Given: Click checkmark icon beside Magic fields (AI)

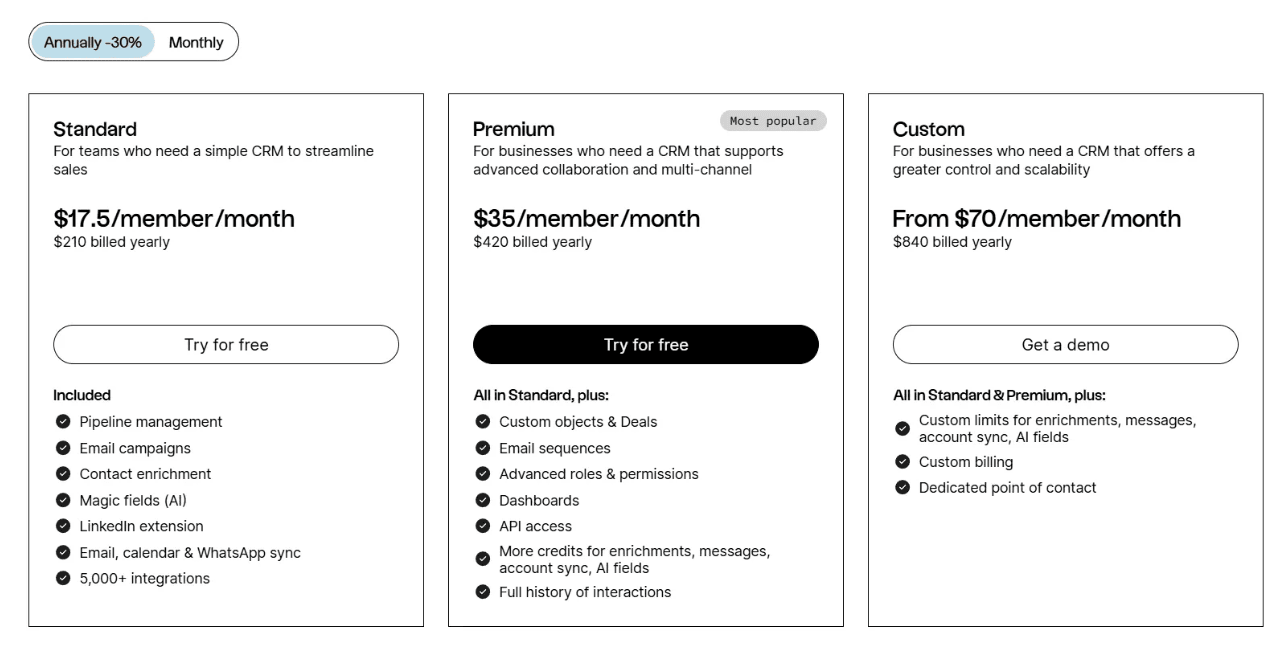Looking at the screenshot, I should pyautogui.click(x=63, y=500).
